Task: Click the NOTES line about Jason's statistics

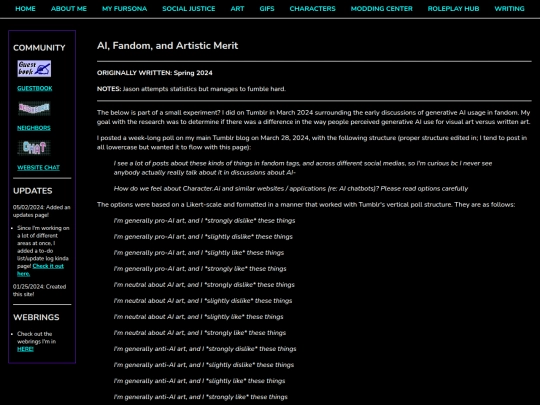Action: [x=191, y=89]
